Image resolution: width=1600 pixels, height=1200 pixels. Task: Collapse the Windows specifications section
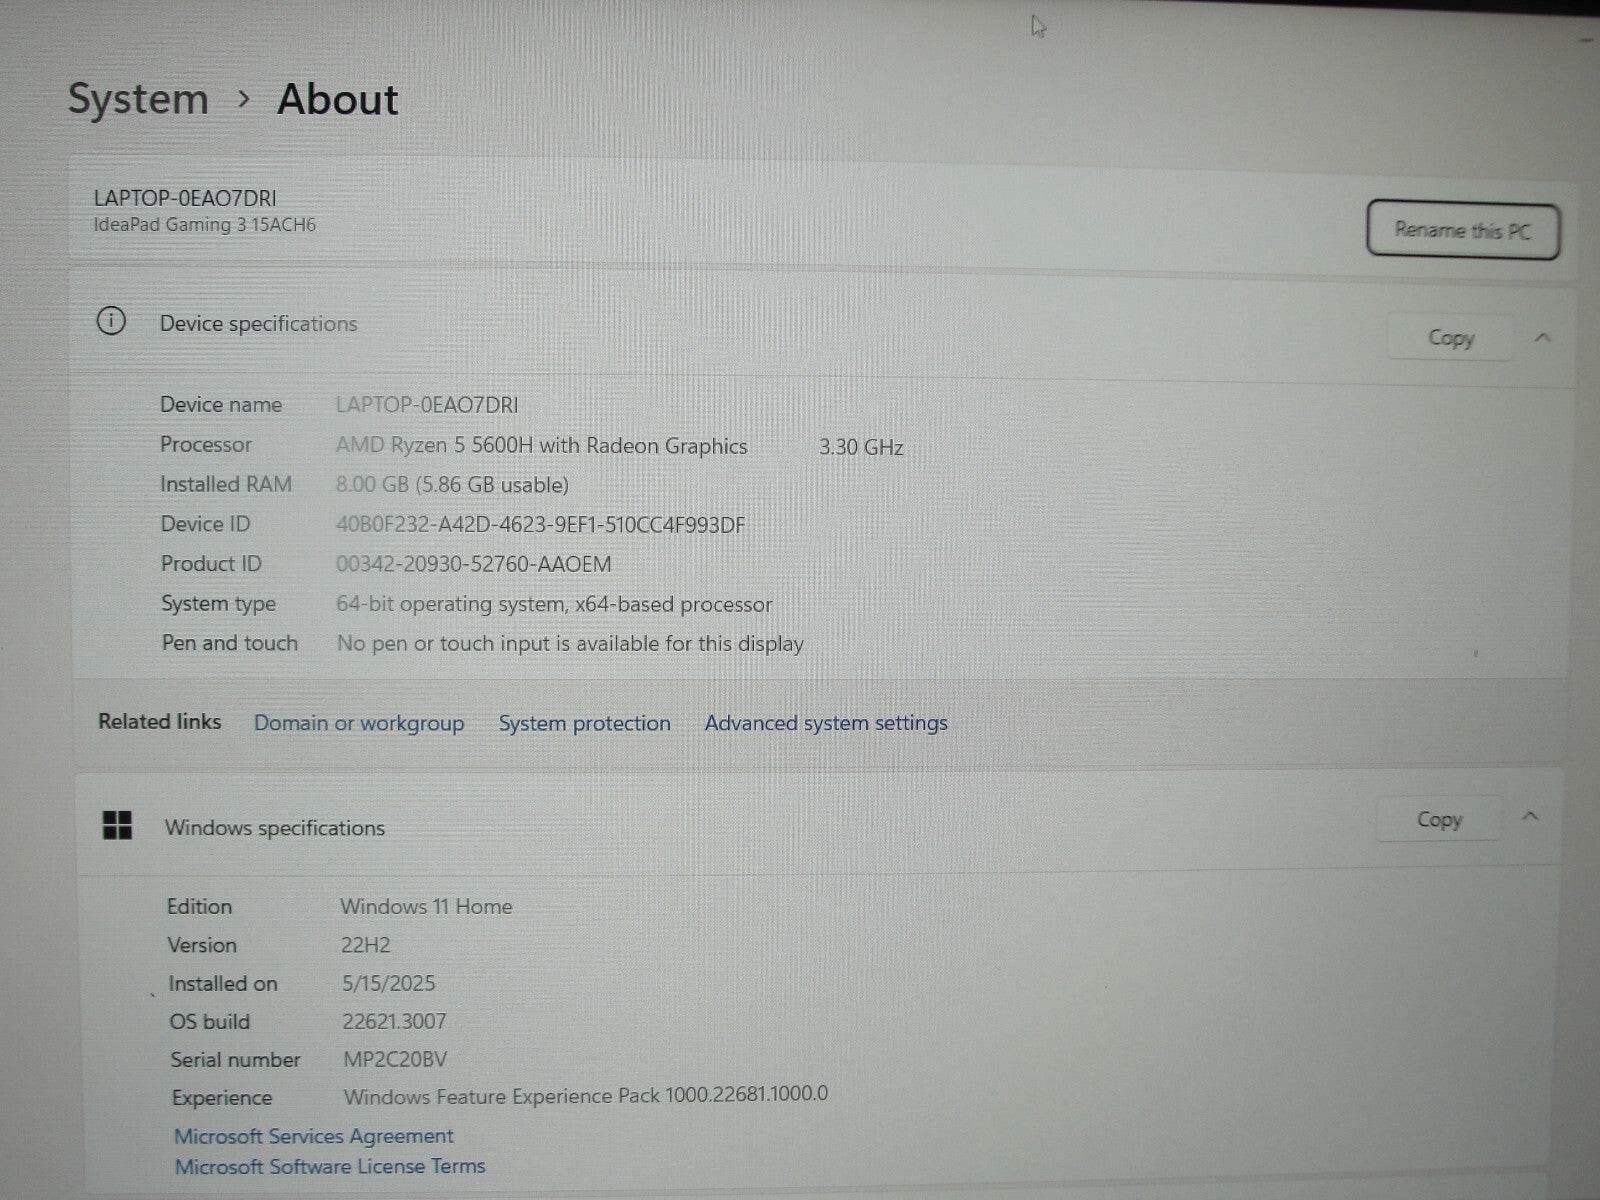[1530, 818]
